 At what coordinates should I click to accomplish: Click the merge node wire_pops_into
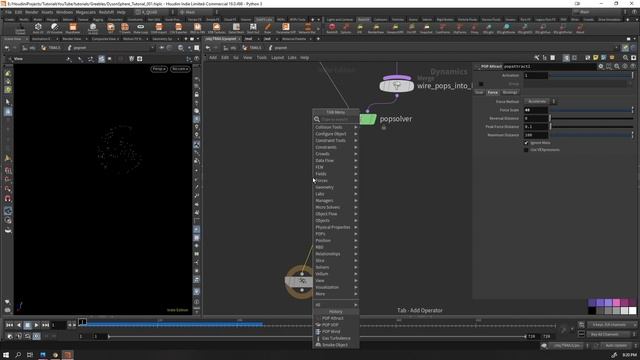click(x=397, y=85)
